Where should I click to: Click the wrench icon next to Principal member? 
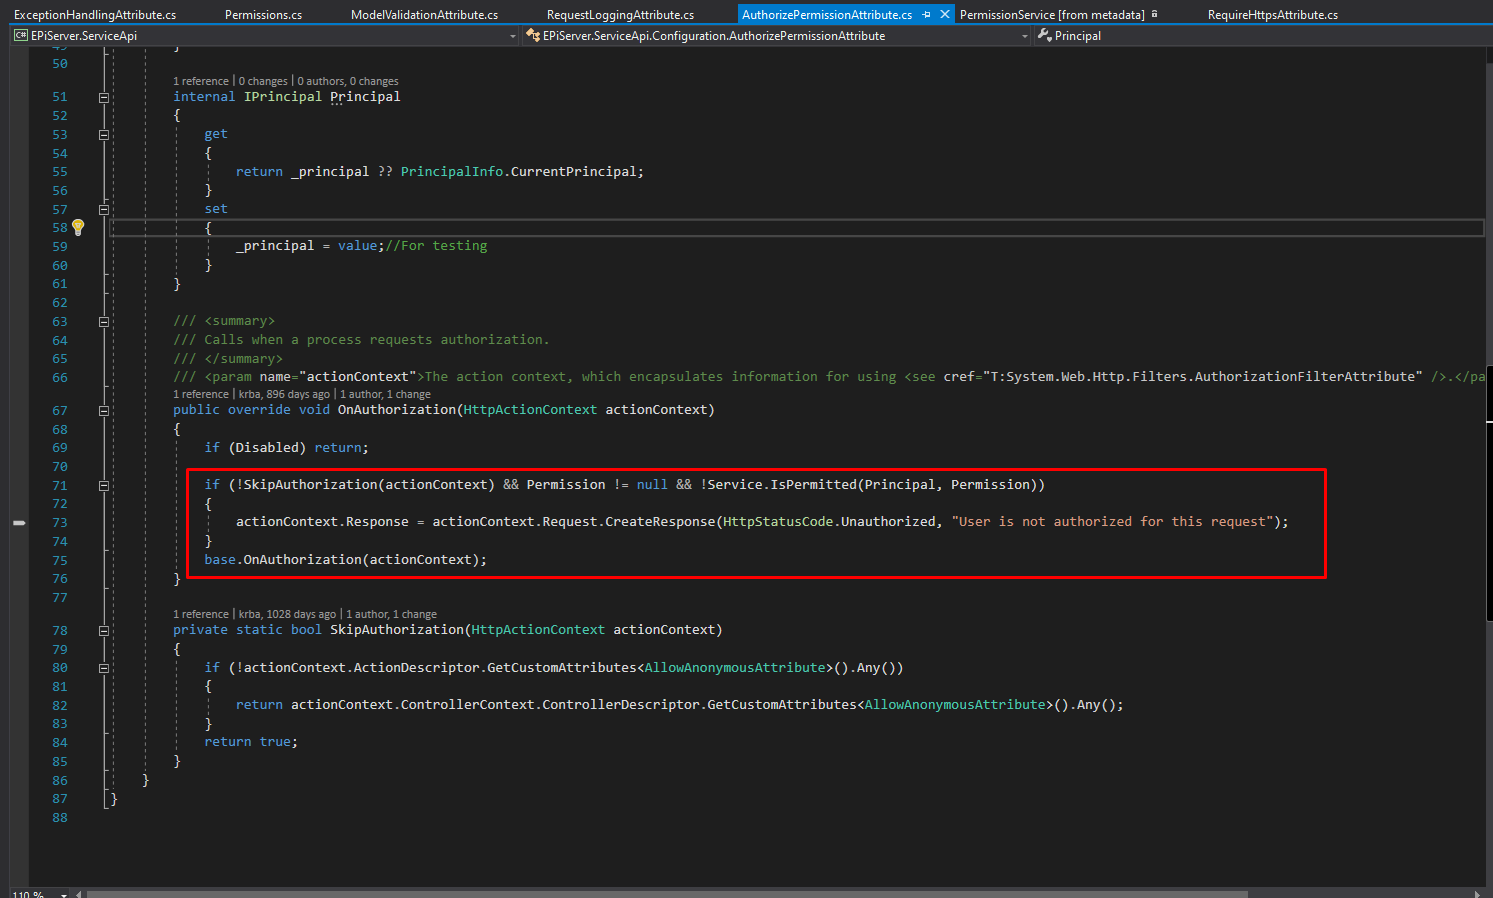point(1044,36)
